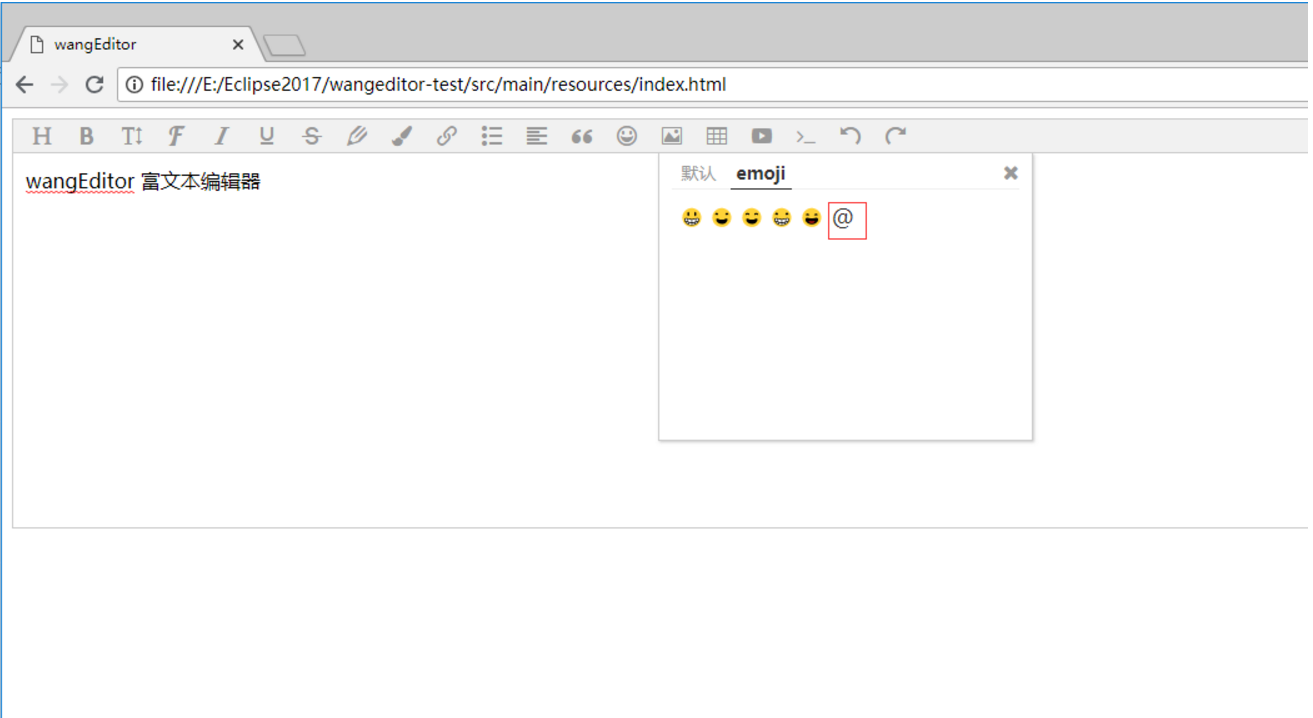Open the background color brush tool
The image size is (1313, 718).
pyautogui.click(x=402, y=136)
